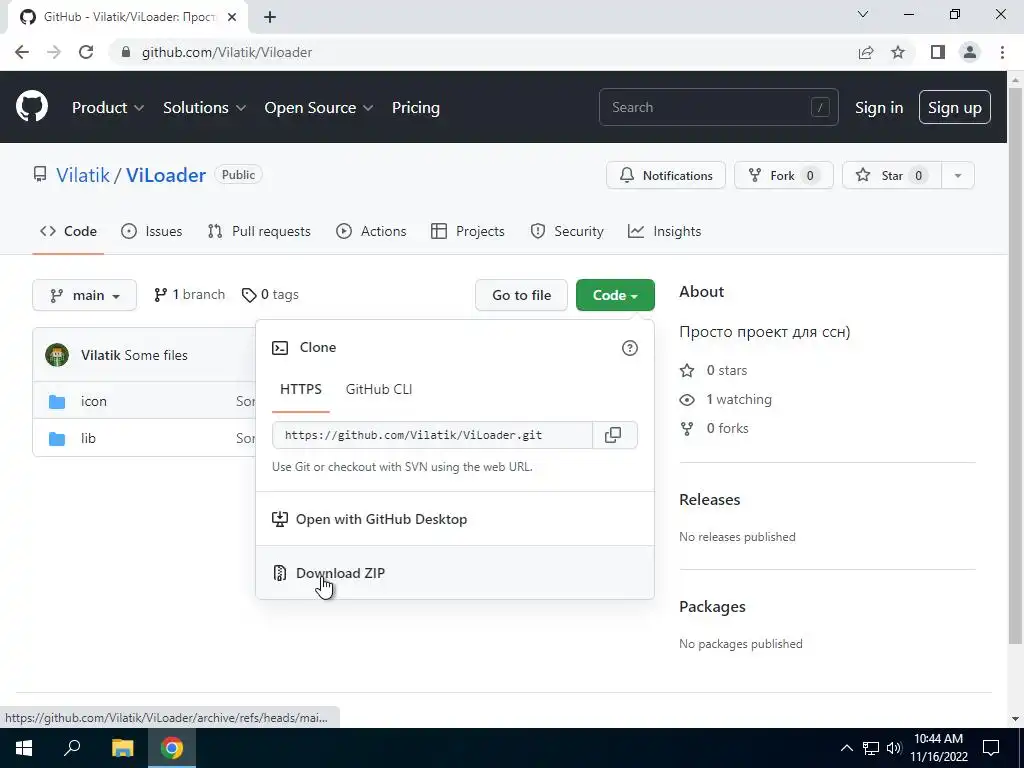The width and height of the screenshot is (1024, 768).
Task: Open the tab search chevron
Action: (863, 14)
